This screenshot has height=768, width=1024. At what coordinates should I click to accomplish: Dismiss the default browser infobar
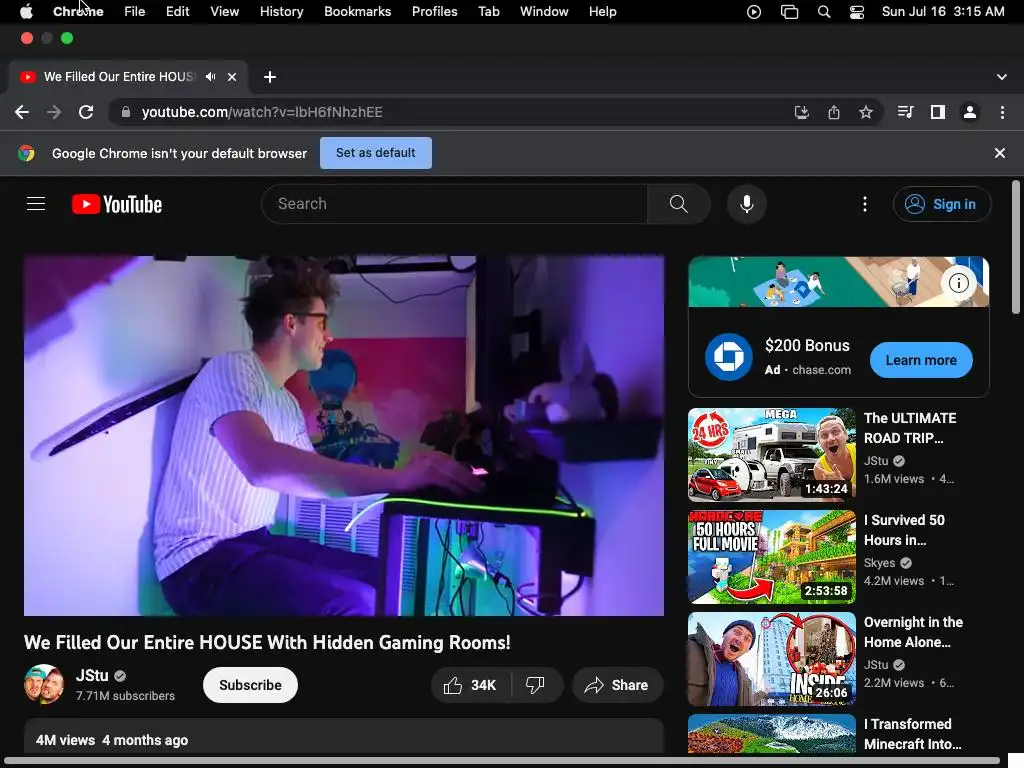point(1000,153)
